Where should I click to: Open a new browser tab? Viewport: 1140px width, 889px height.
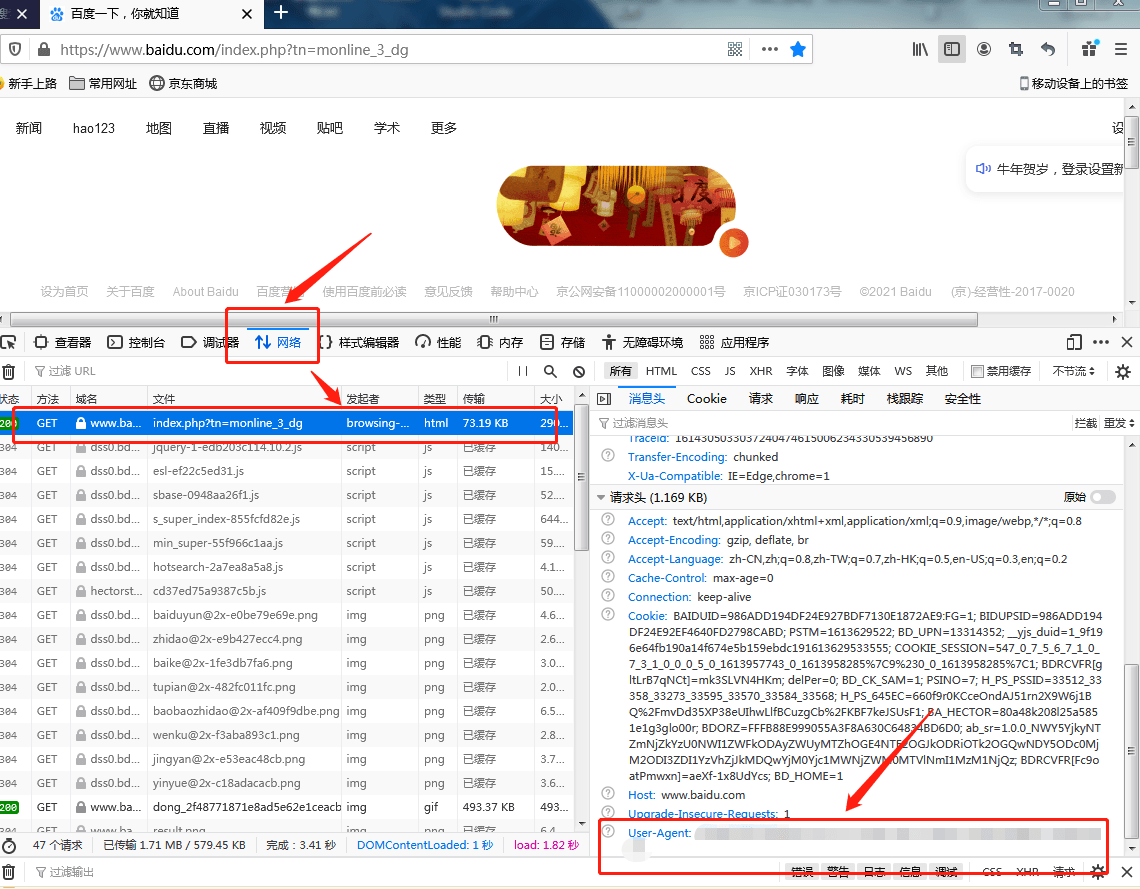pyautogui.click(x=281, y=12)
